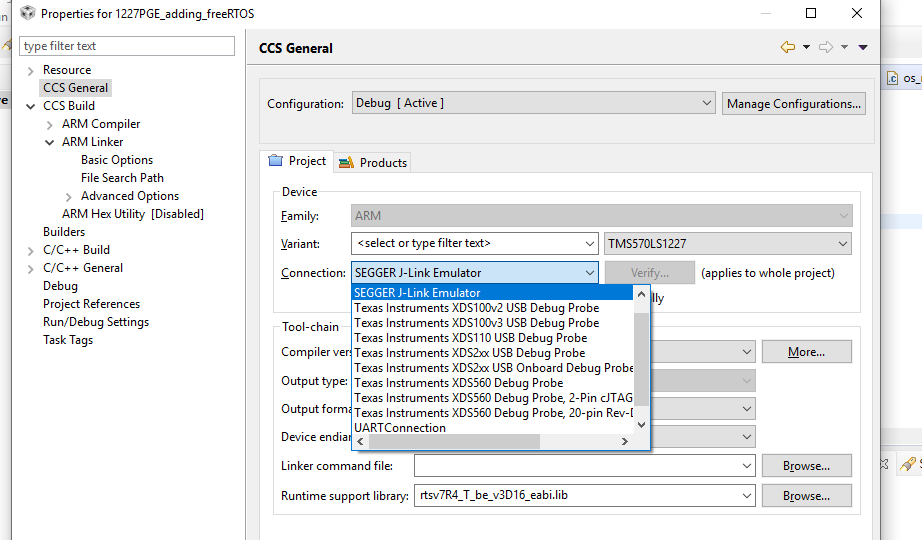Select File Search Path item
The height and width of the screenshot is (540, 922).
click(122, 178)
